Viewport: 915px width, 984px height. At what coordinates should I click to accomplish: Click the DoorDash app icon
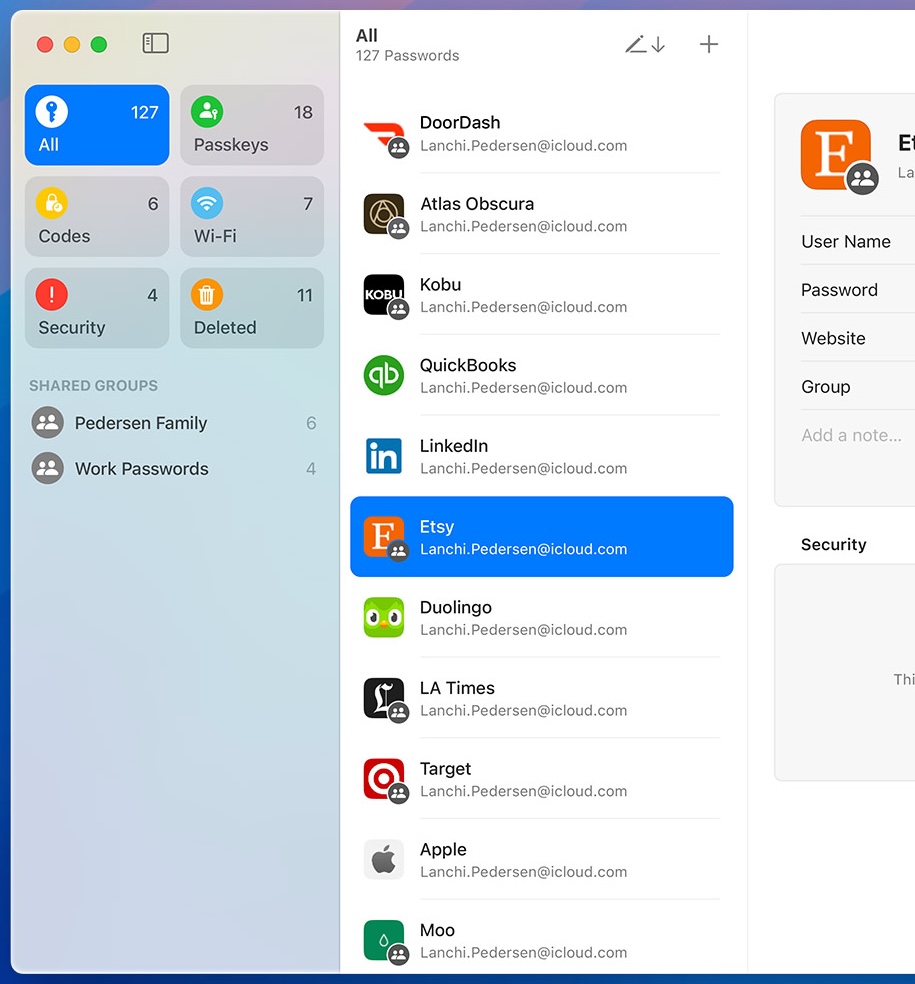pyautogui.click(x=384, y=134)
